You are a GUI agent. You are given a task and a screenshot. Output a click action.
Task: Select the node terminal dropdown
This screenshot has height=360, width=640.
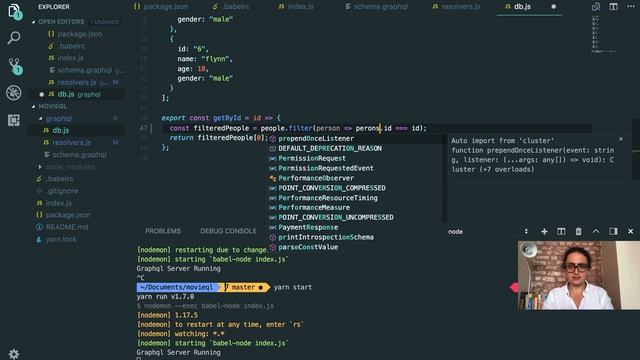(x=488, y=231)
